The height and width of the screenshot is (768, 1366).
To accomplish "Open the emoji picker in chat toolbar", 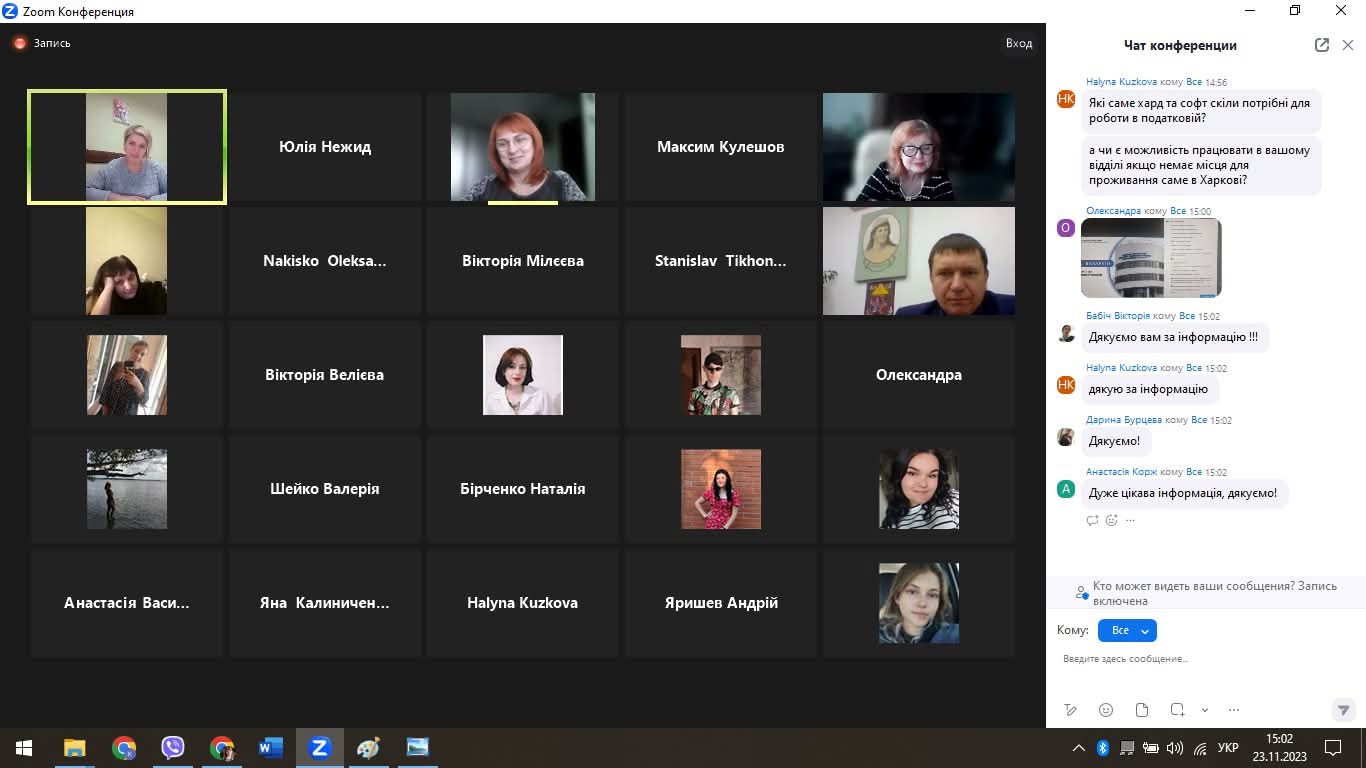I will [1106, 710].
